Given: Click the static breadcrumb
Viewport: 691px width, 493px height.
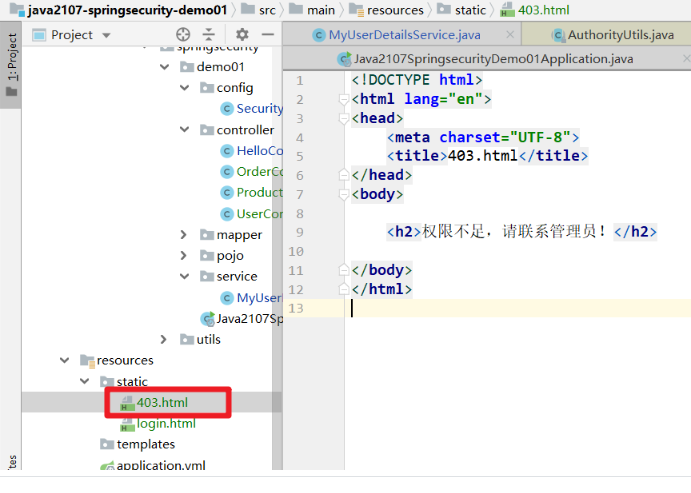Looking at the screenshot, I should tap(470, 10).
